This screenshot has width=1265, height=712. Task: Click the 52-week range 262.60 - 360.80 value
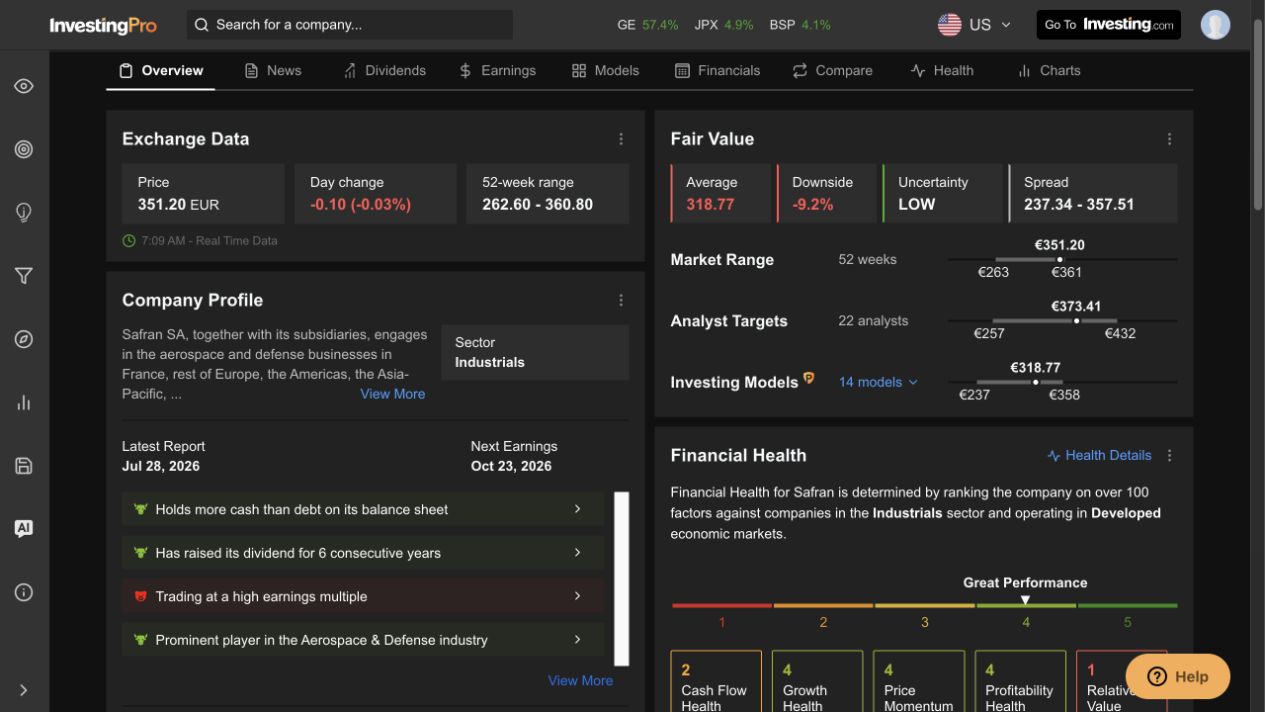pos(537,205)
